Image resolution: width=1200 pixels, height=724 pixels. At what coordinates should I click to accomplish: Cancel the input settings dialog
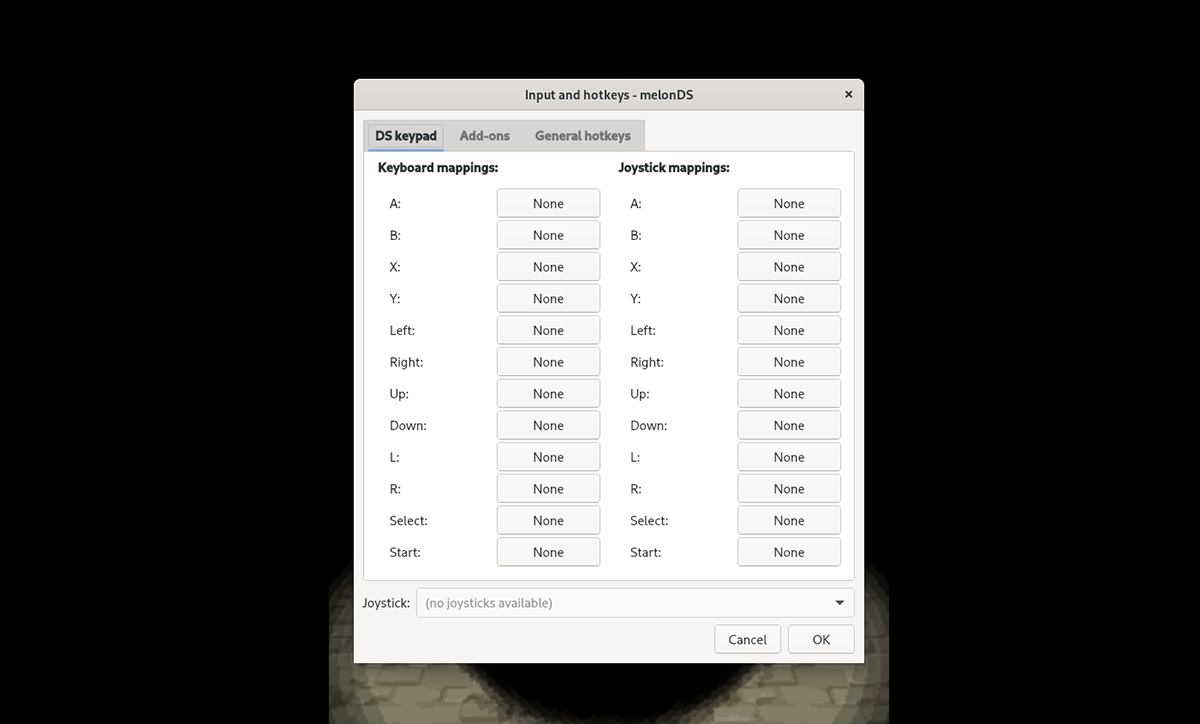tap(747, 639)
